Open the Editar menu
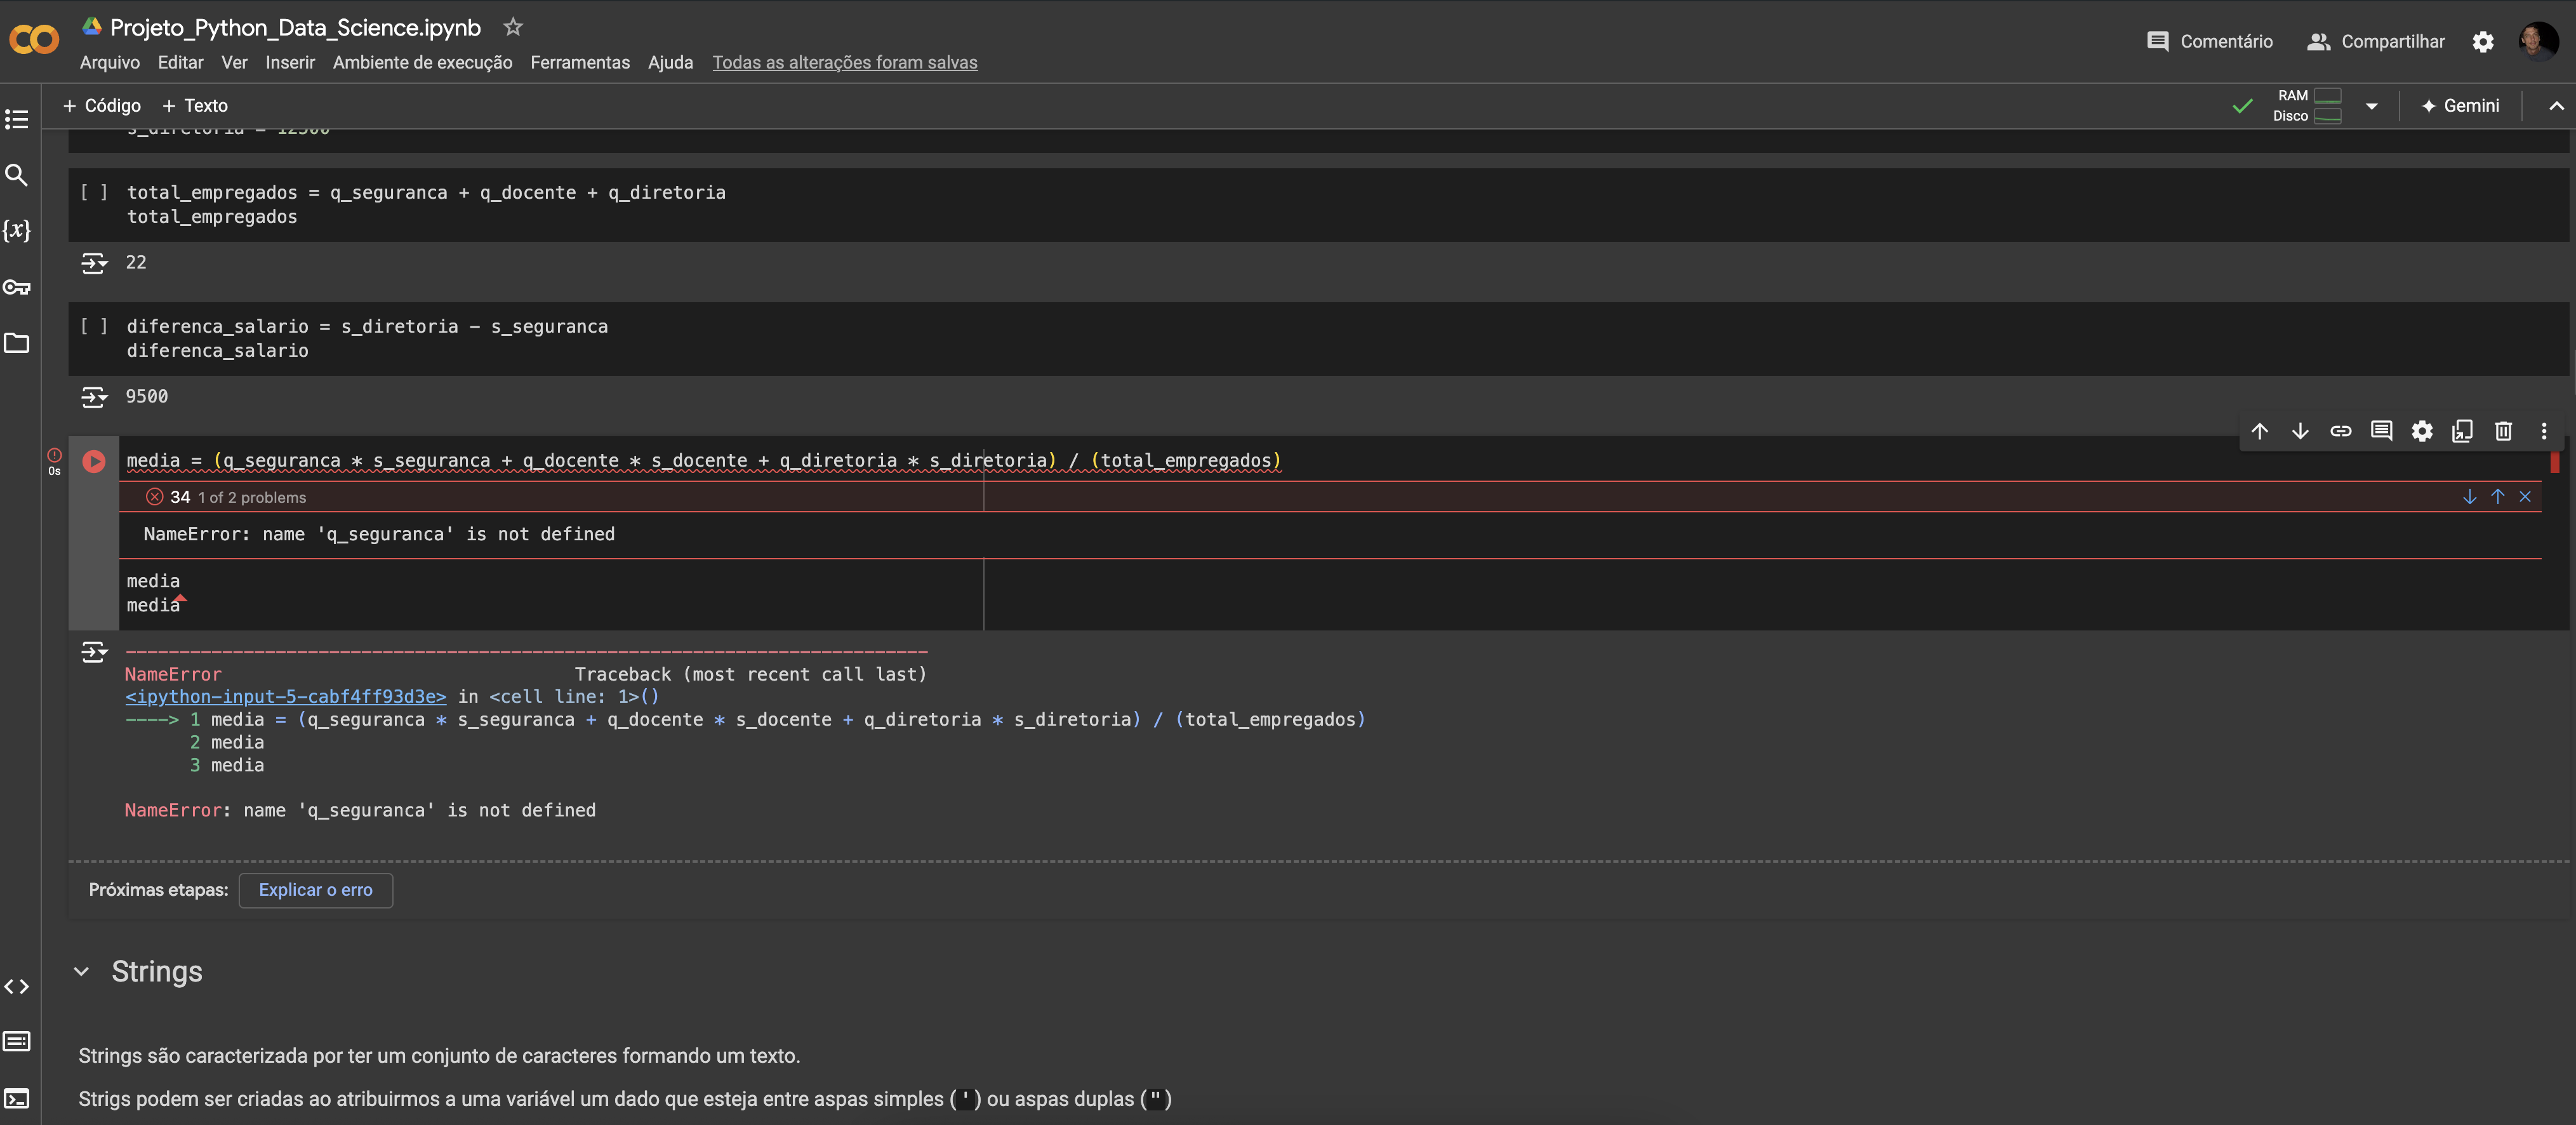The image size is (2576, 1125). coord(180,62)
